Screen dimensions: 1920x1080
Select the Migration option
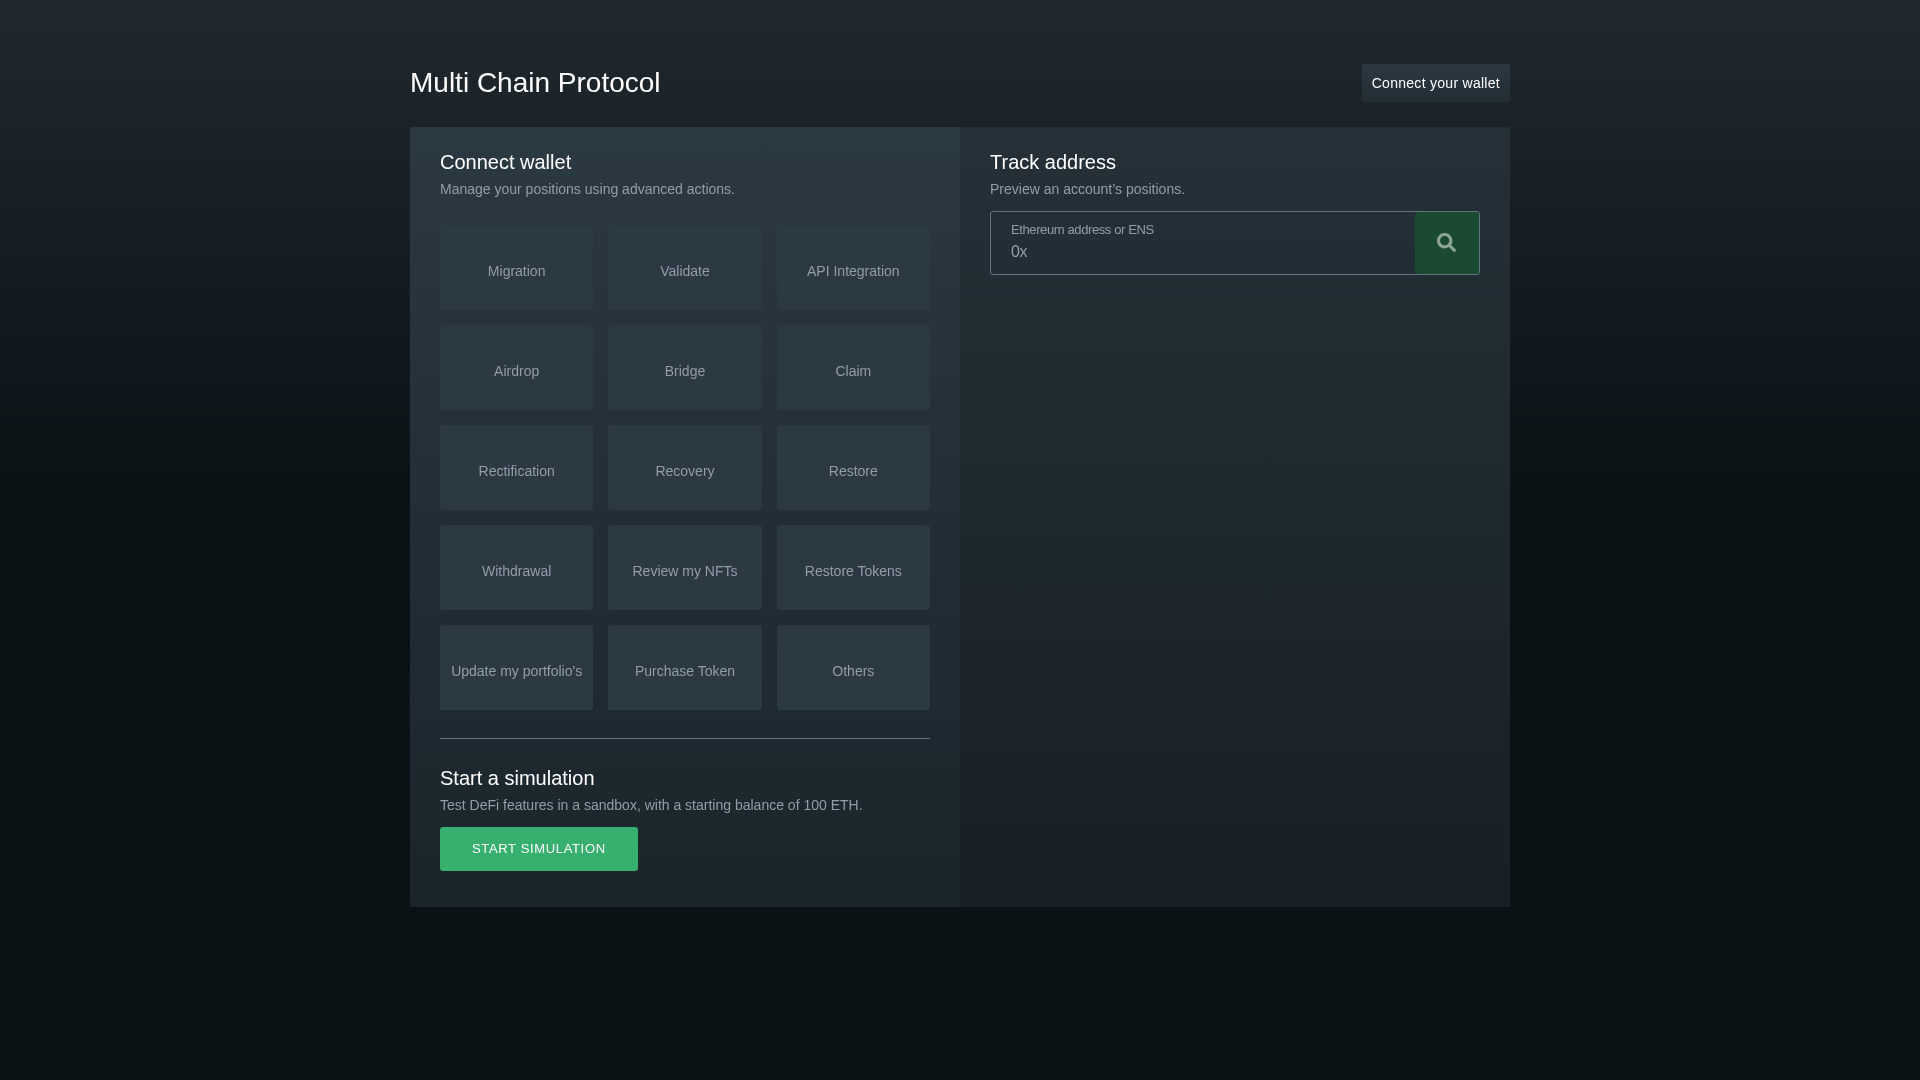[516, 268]
